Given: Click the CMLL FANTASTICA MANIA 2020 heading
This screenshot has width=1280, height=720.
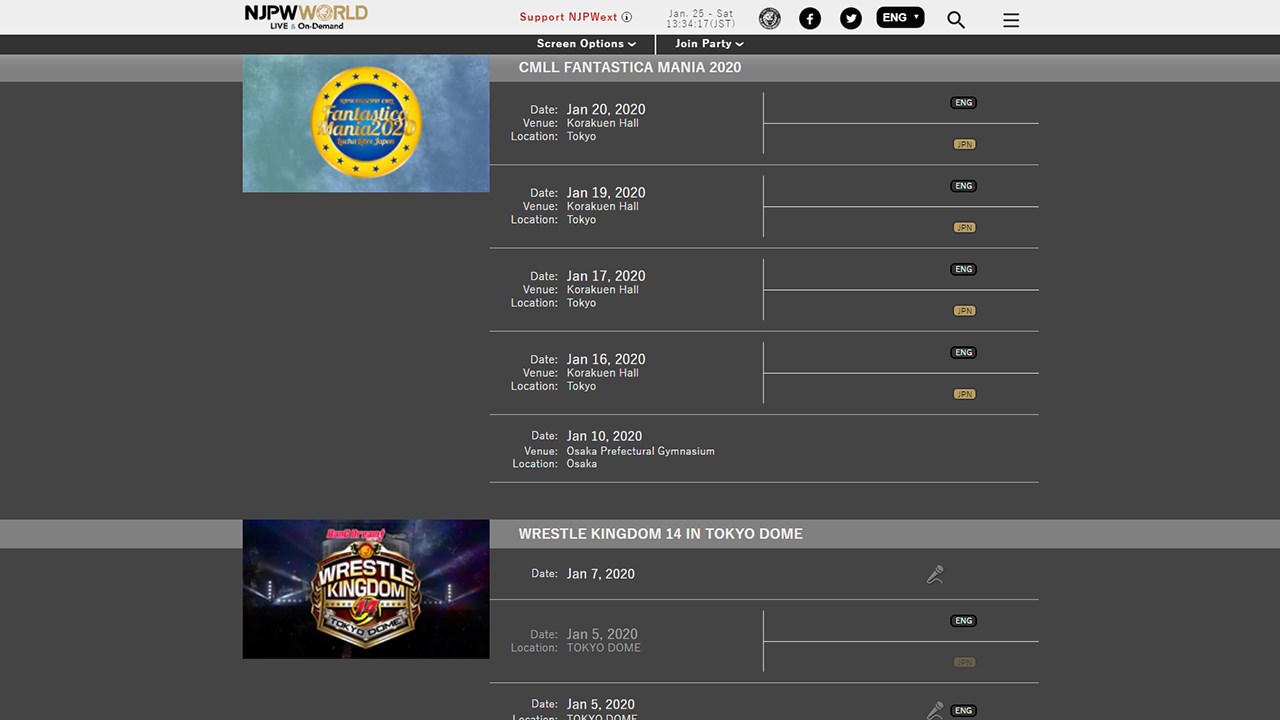Looking at the screenshot, I should coord(630,68).
